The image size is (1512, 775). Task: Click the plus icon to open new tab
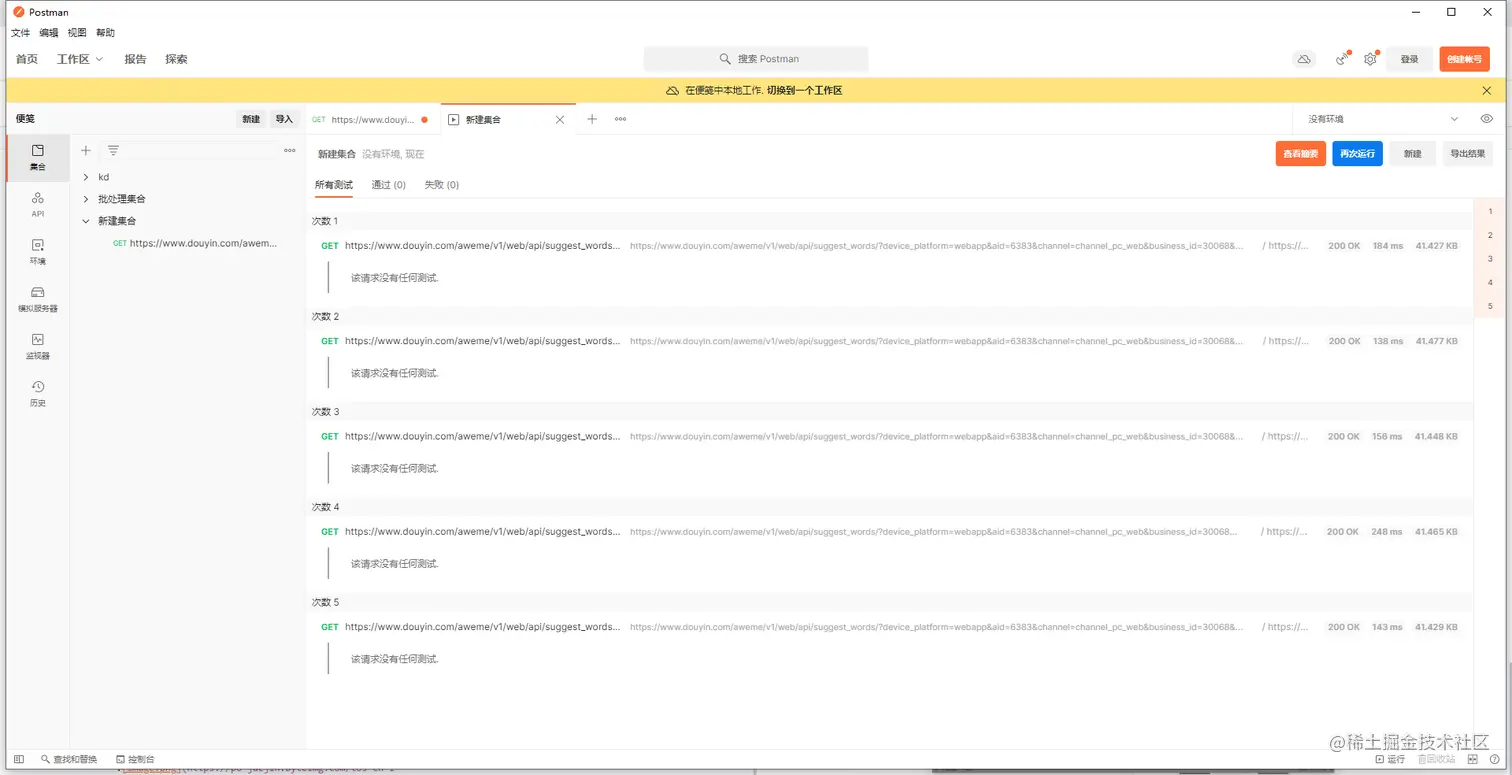click(x=592, y=119)
